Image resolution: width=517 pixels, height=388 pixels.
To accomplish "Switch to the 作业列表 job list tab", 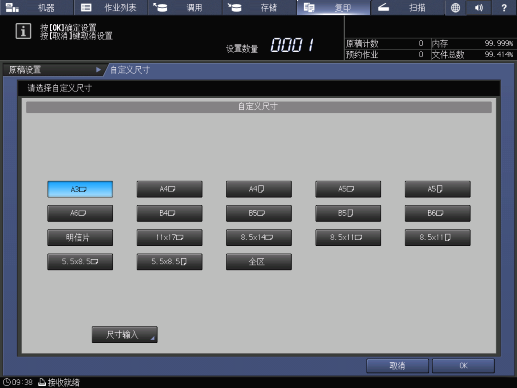I will tap(111, 8).
